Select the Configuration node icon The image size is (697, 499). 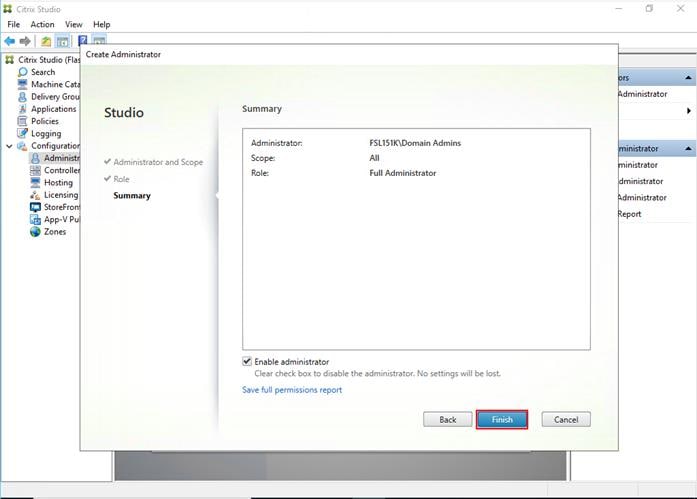22,146
